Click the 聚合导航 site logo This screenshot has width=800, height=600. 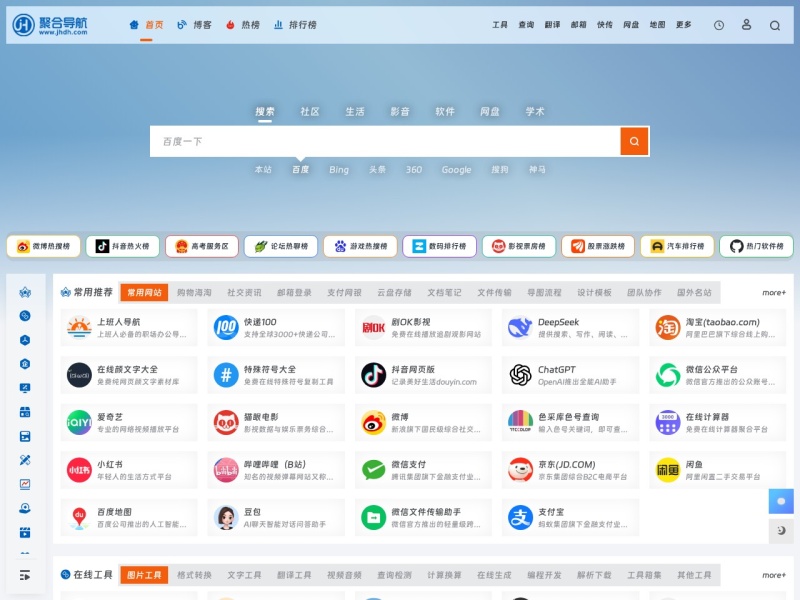click(50, 24)
